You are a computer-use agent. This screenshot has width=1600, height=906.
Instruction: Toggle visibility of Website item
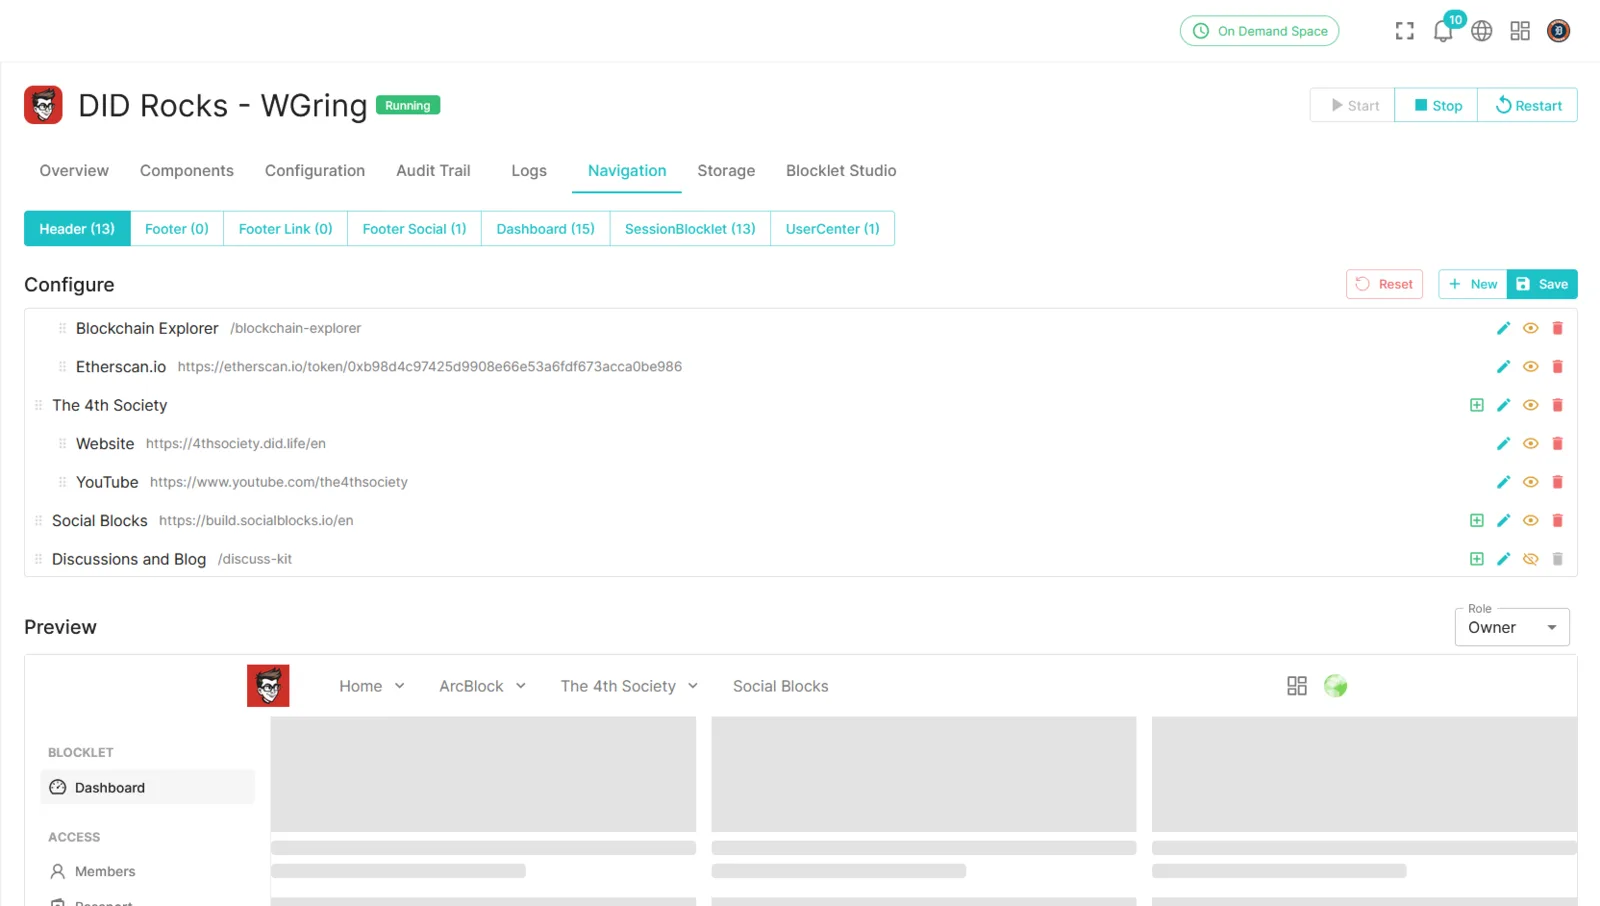(1530, 444)
